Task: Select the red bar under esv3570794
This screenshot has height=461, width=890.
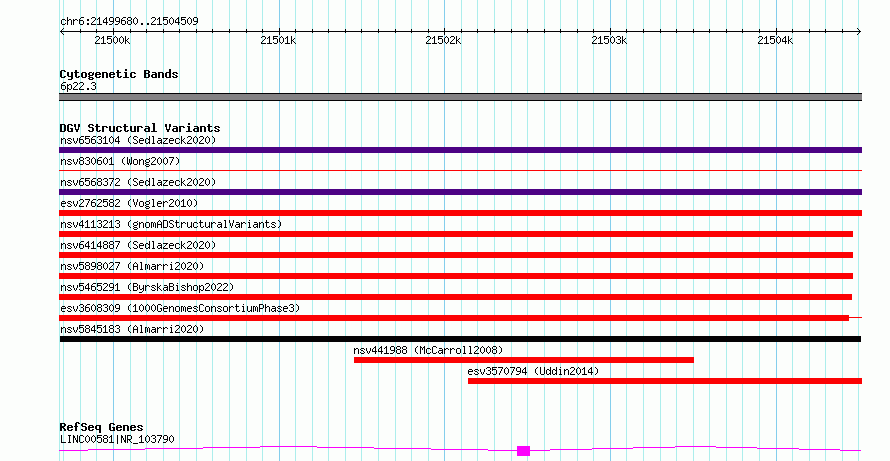Action: click(665, 381)
